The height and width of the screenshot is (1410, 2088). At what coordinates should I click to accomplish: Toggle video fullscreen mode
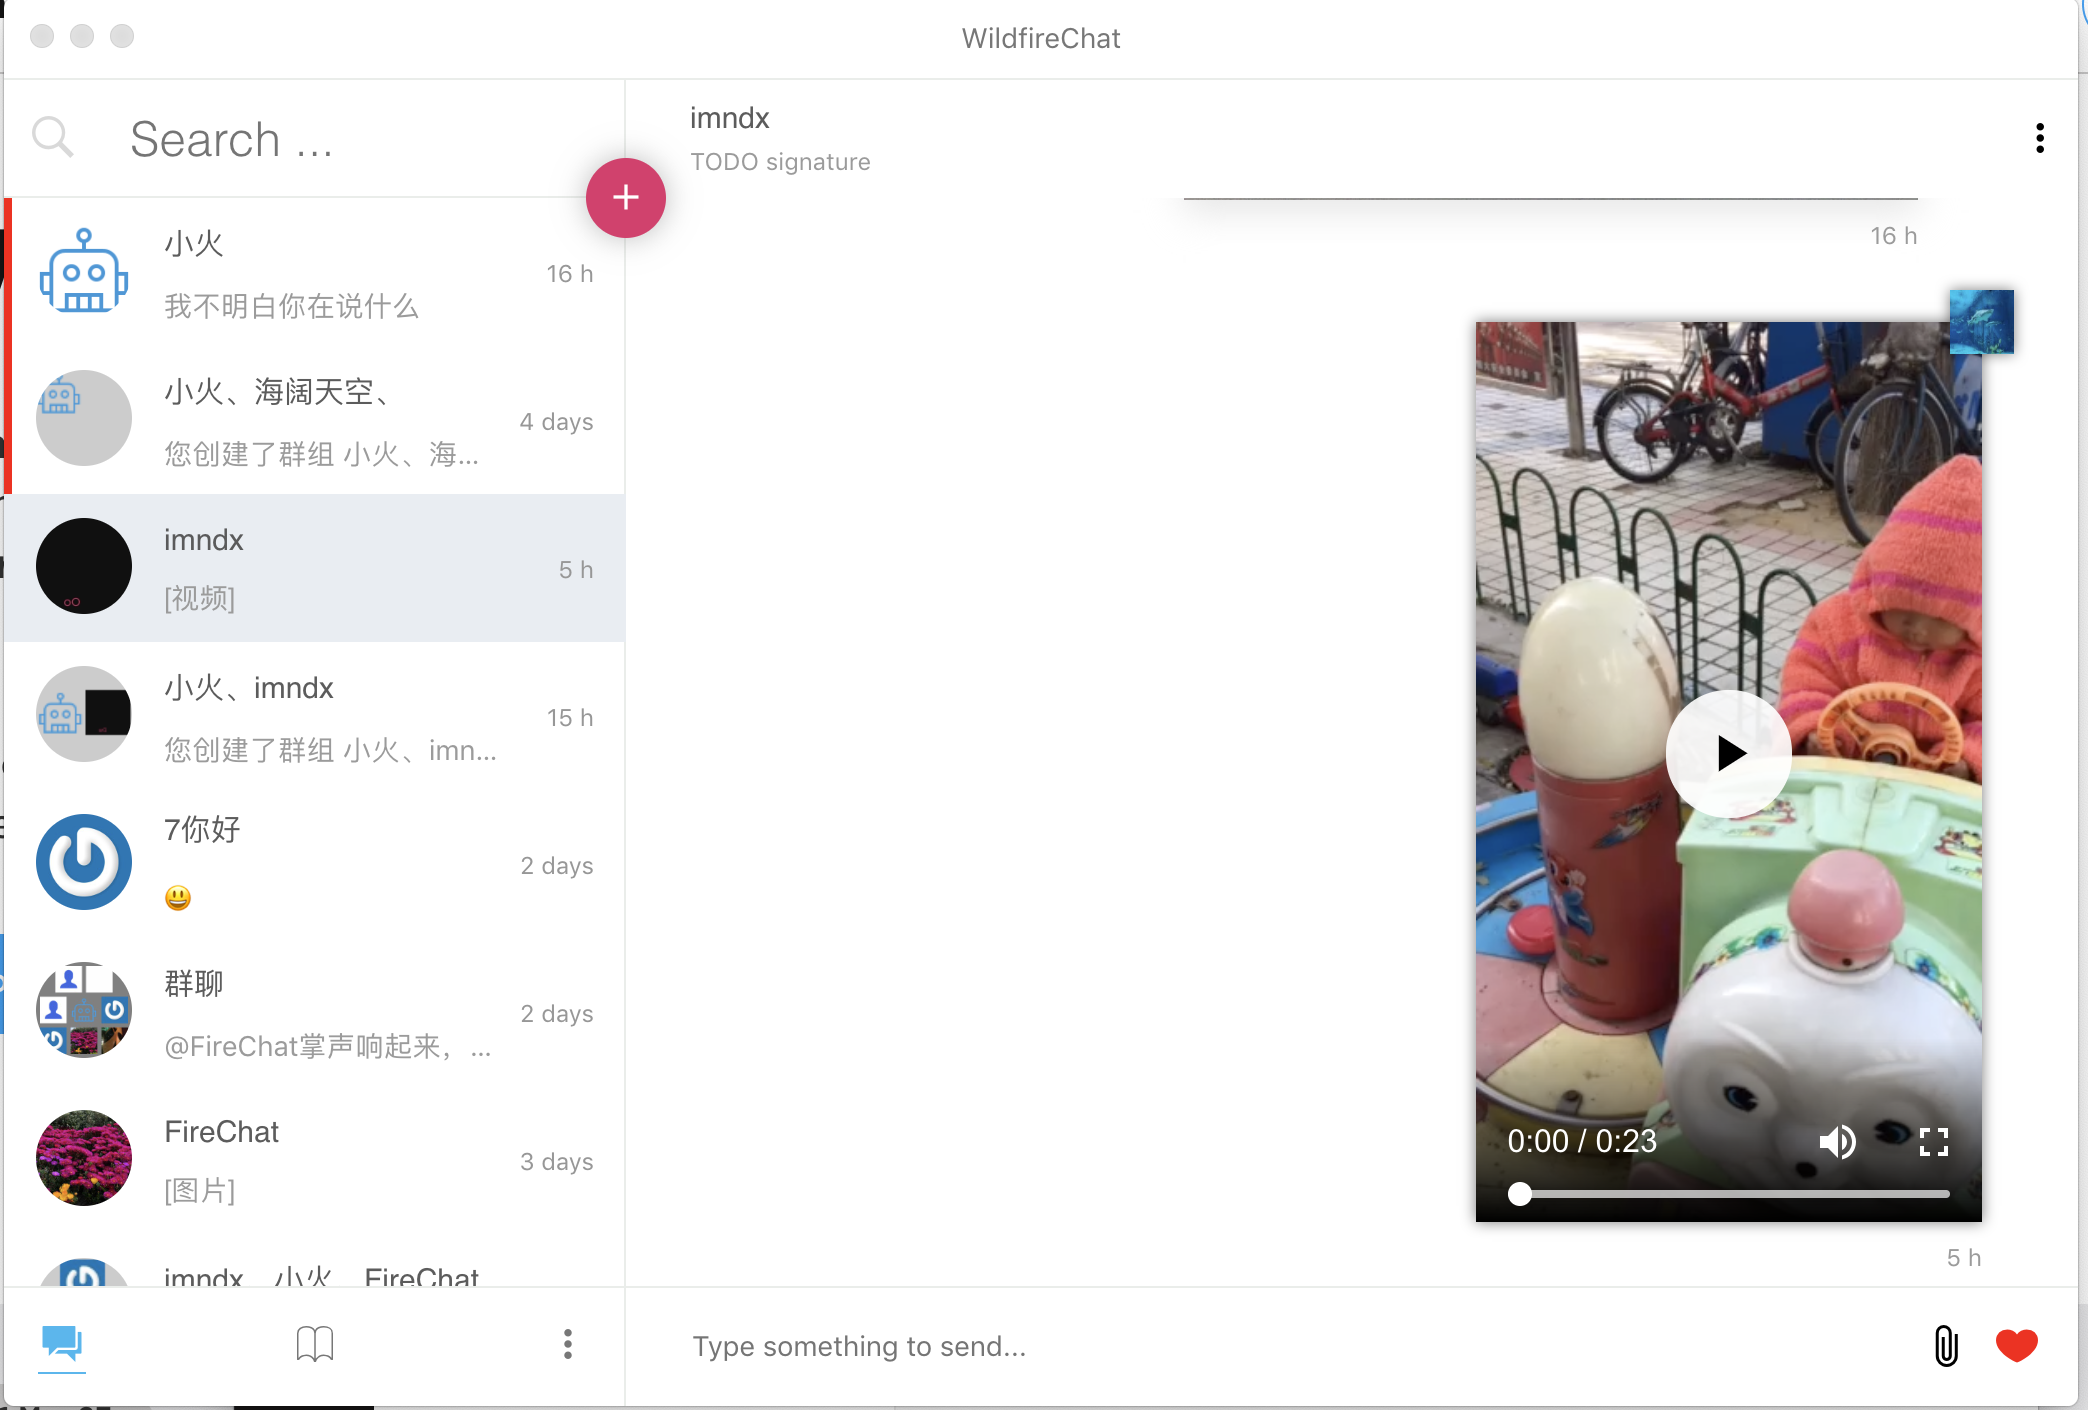(1934, 1141)
